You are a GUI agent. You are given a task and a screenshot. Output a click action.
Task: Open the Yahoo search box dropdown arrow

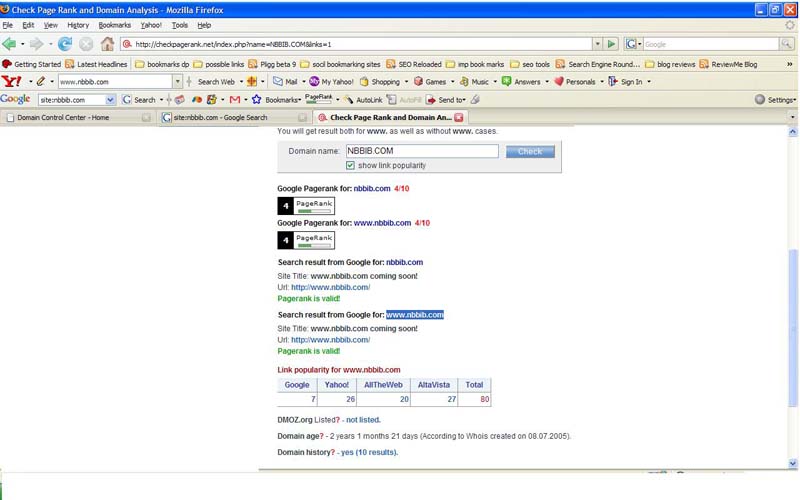pyautogui.click(x=178, y=82)
